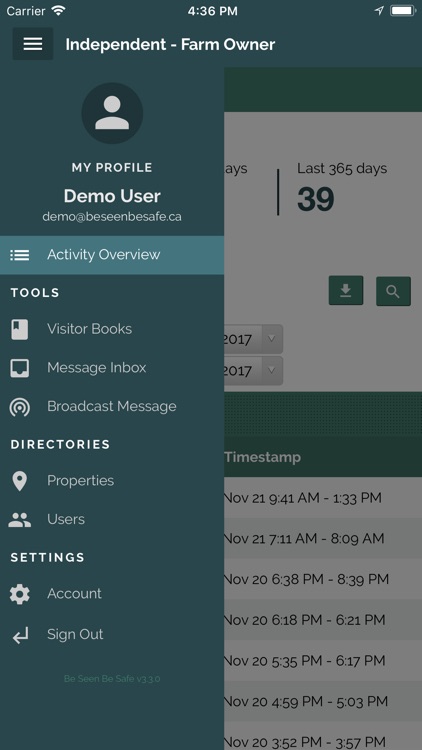Tap the Properties location pin icon
422x750 pixels.
click(x=20, y=481)
